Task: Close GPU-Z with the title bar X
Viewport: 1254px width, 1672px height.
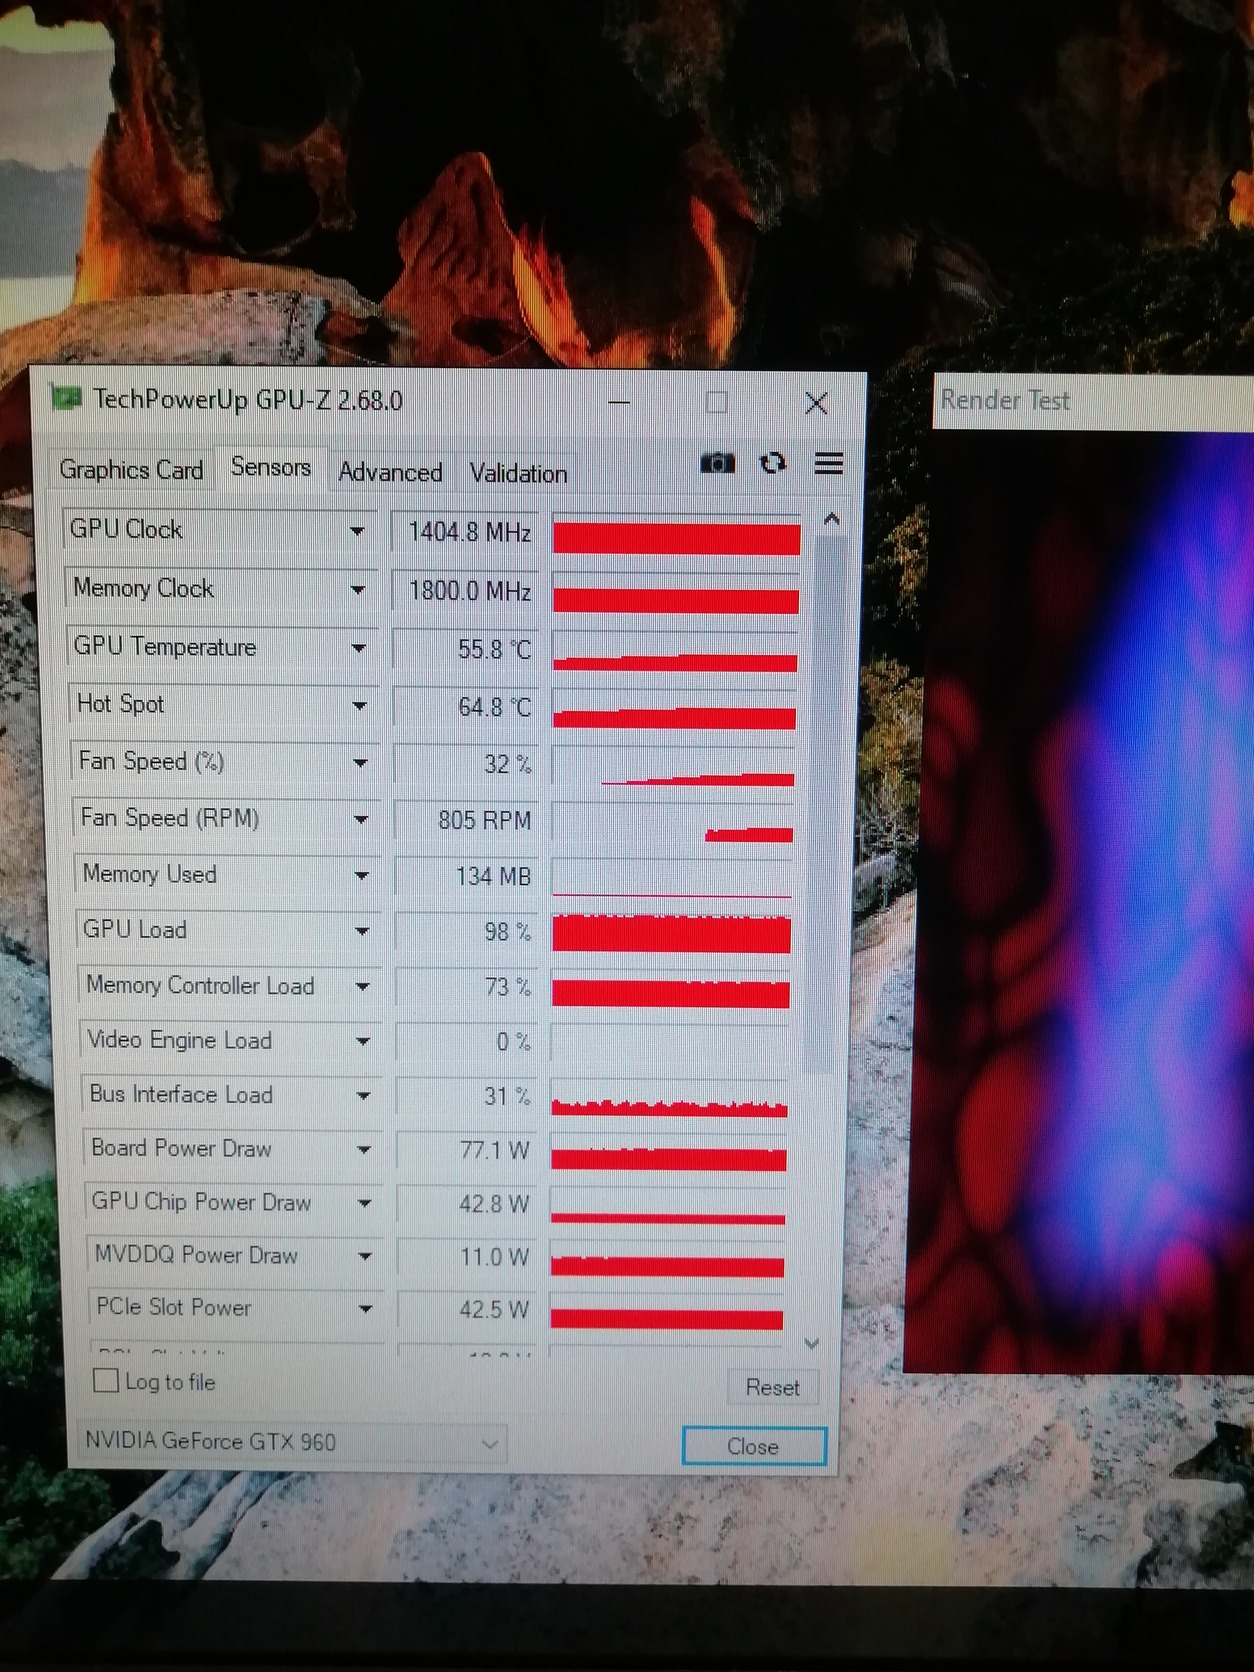Action: 816,403
